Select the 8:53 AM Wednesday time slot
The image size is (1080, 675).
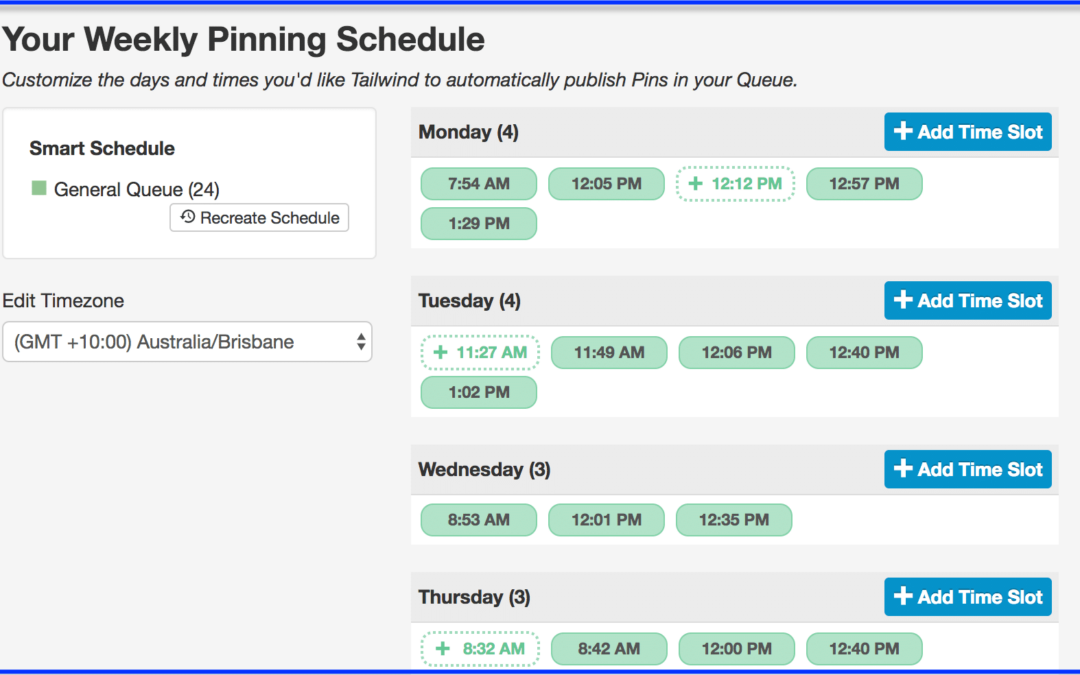[479, 520]
